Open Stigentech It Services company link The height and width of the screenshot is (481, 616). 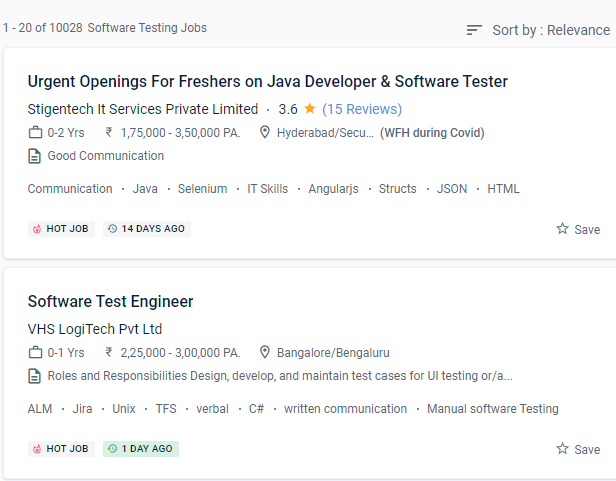coord(142,109)
